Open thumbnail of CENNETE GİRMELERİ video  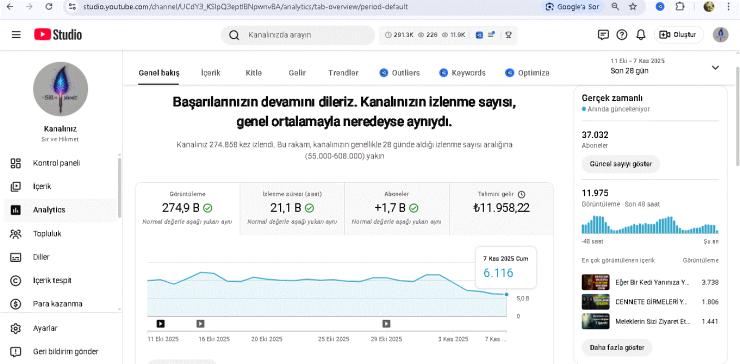(x=595, y=302)
